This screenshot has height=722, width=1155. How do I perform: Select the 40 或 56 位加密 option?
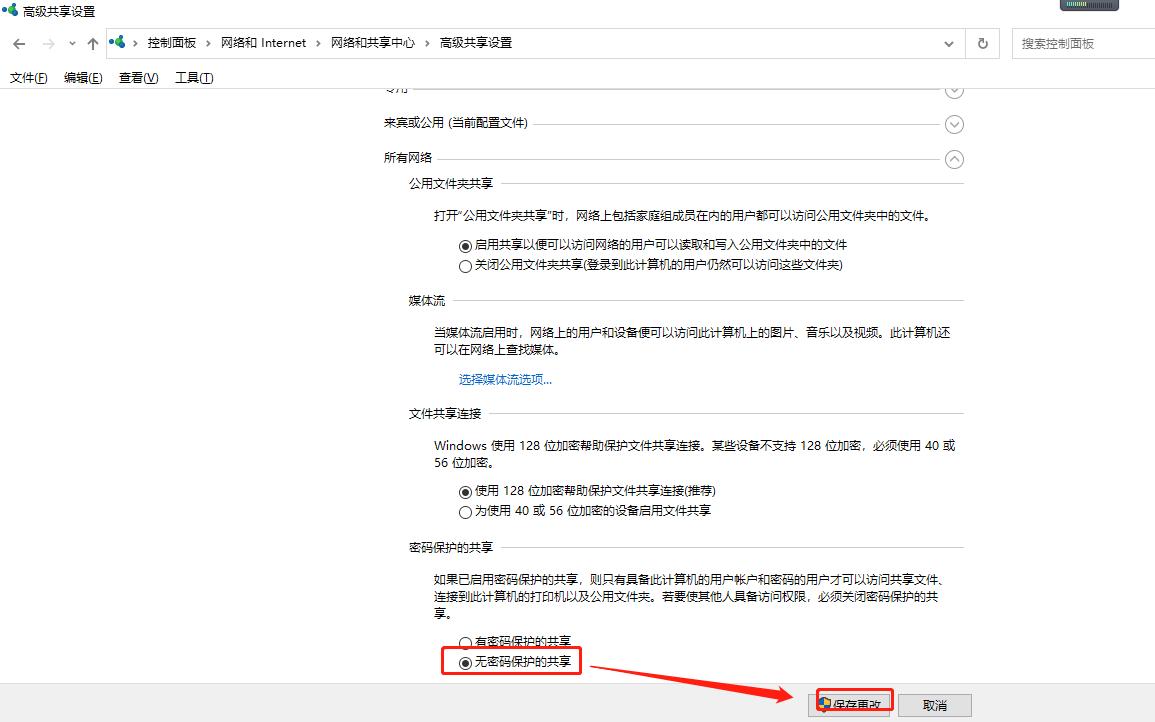coord(465,511)
